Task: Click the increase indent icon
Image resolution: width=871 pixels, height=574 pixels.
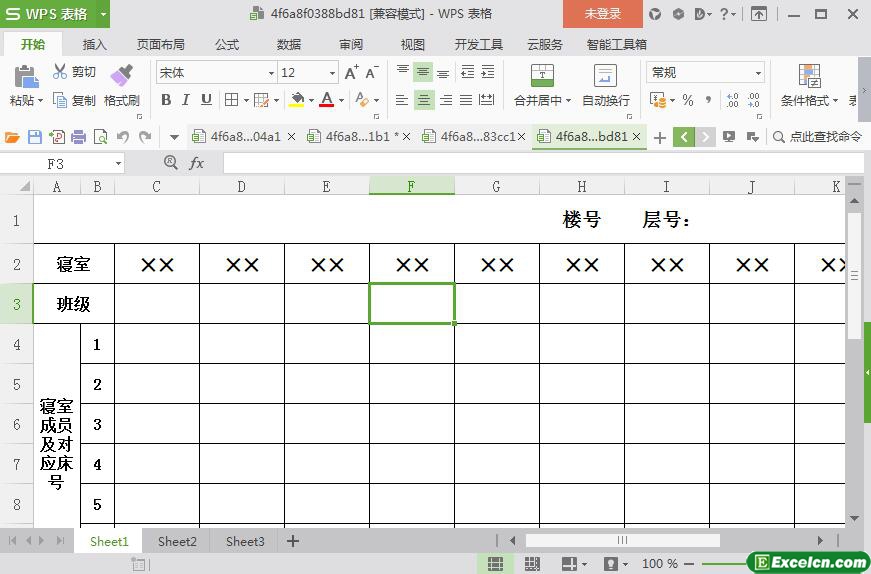Action: pyautogui.click(x=488, y=72)
